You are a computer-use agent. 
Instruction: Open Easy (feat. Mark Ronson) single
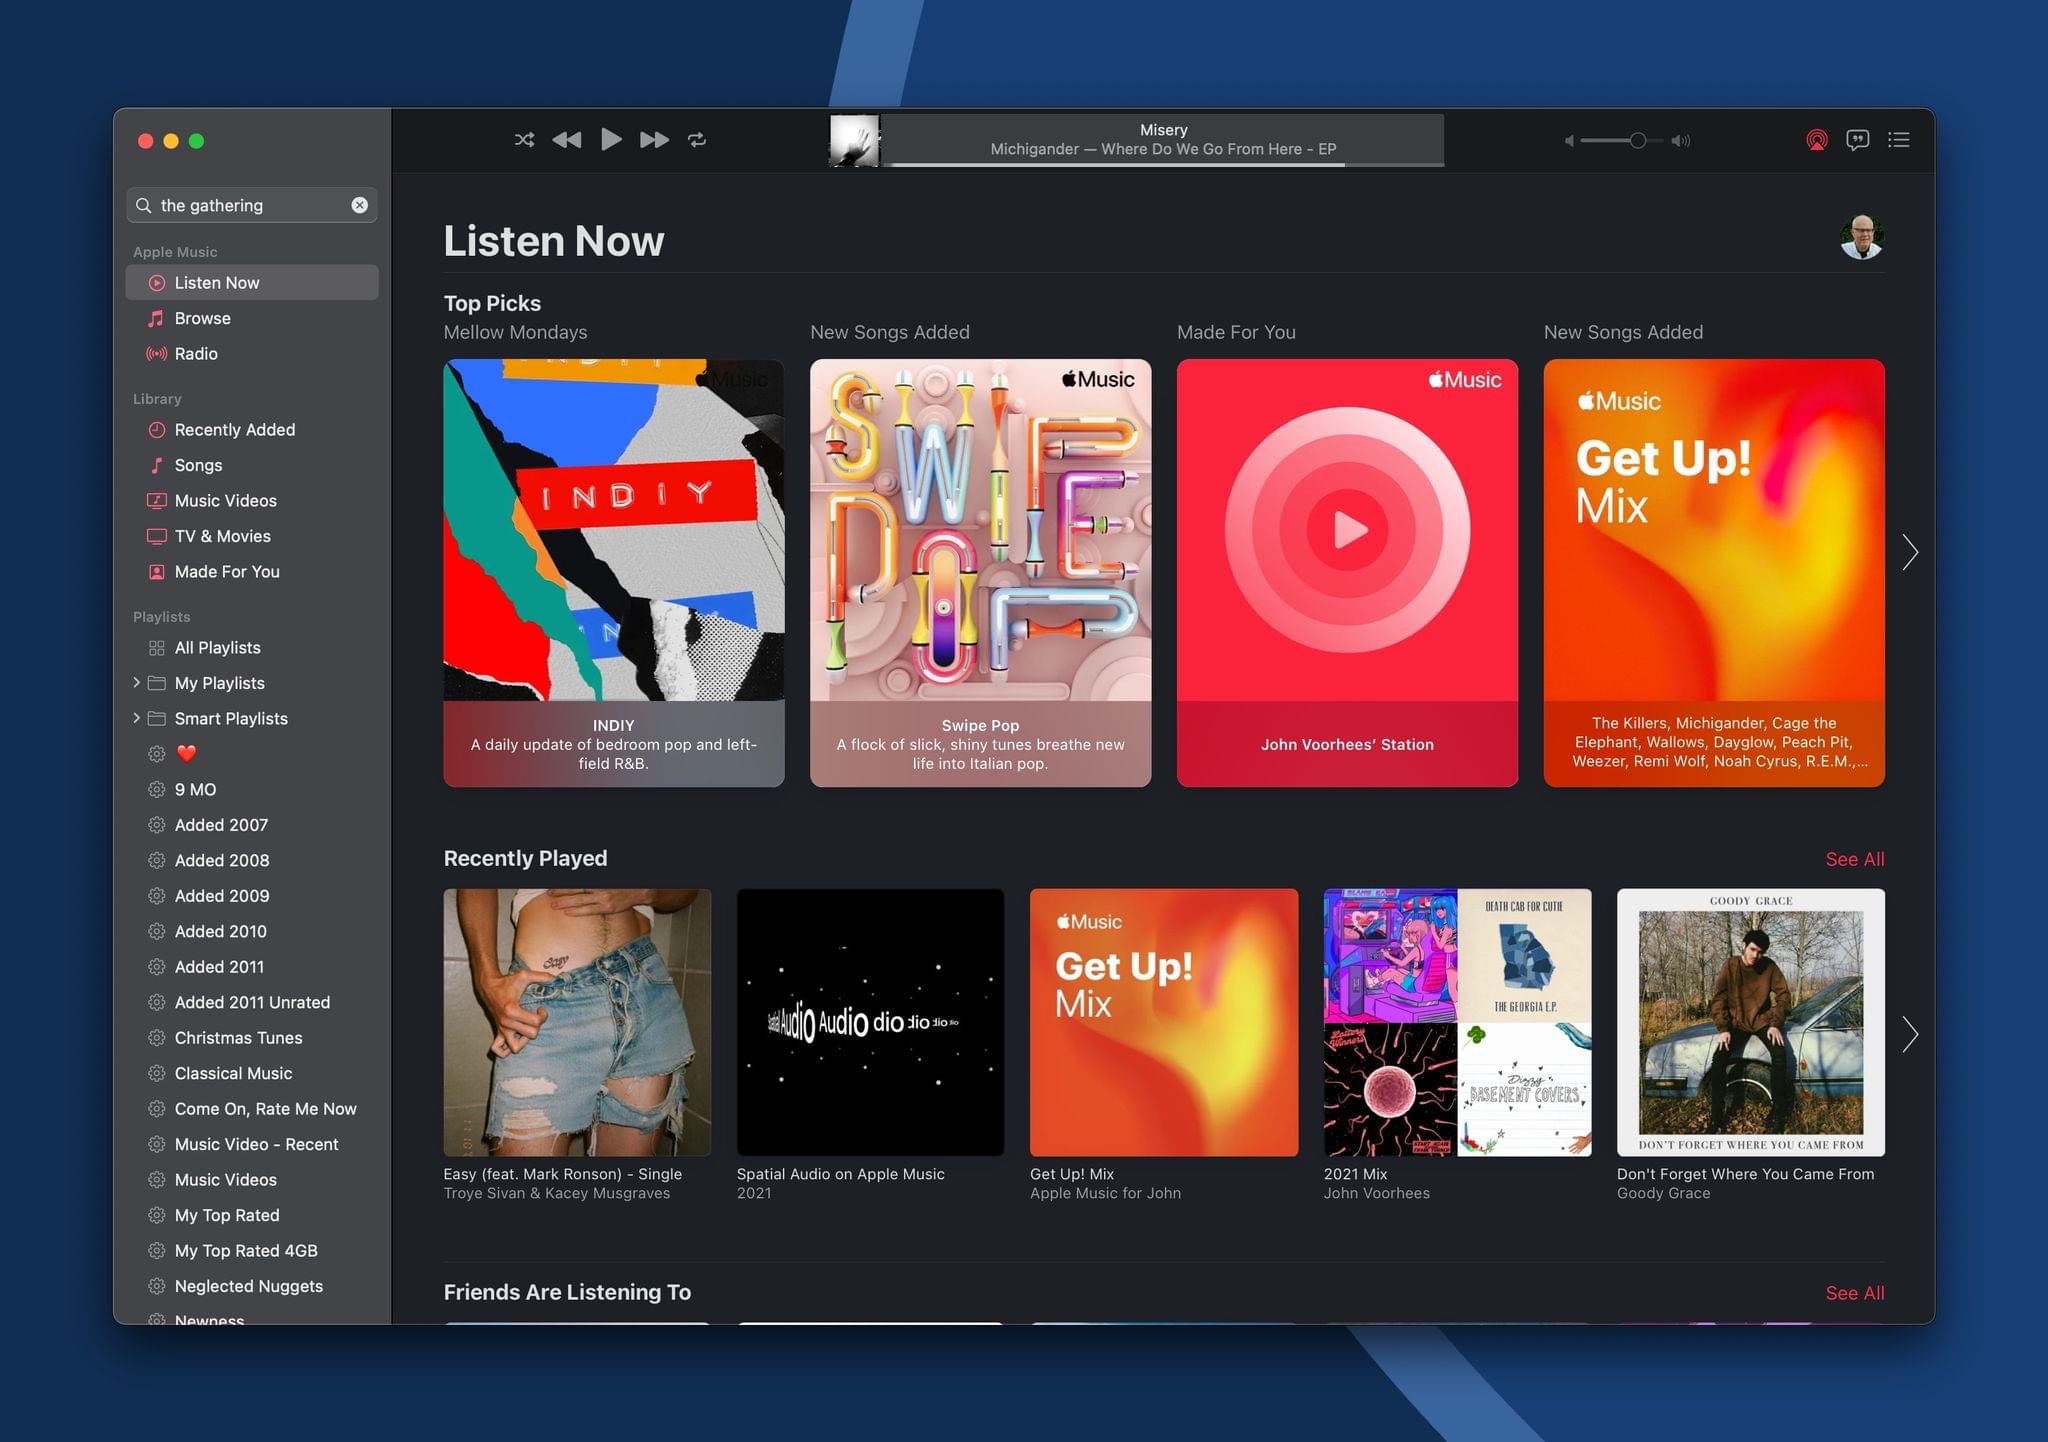577,1023
